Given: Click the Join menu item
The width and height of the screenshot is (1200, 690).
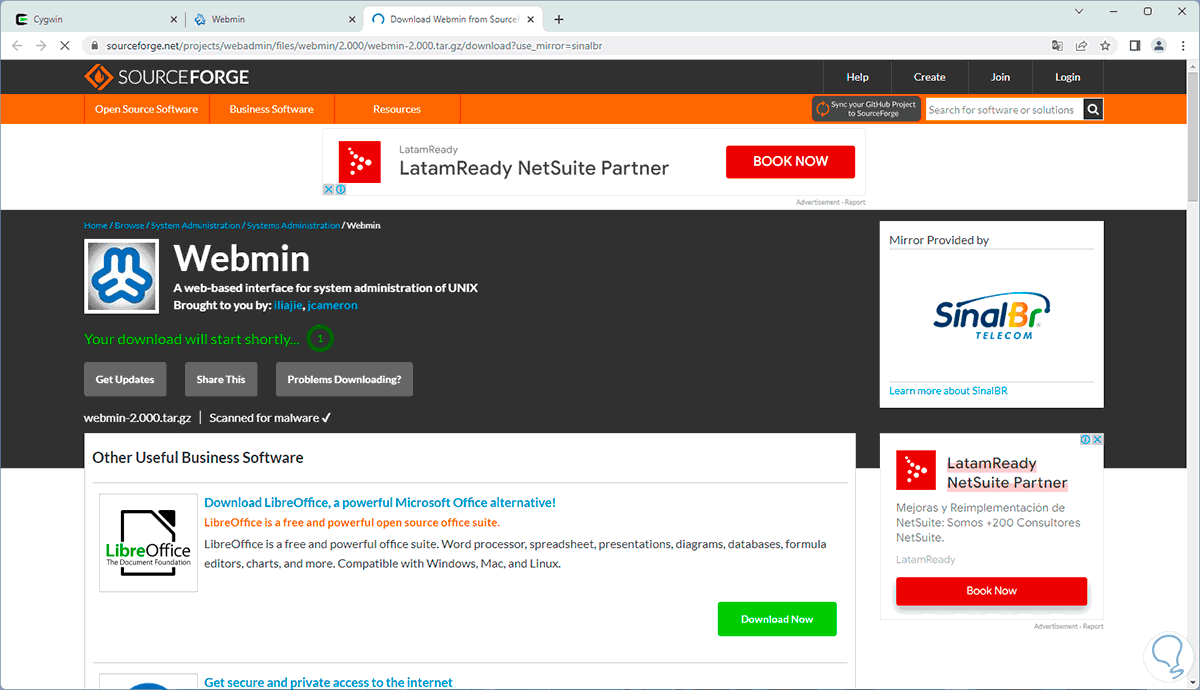Looking at the screenshot, I should click(1000, 77).
